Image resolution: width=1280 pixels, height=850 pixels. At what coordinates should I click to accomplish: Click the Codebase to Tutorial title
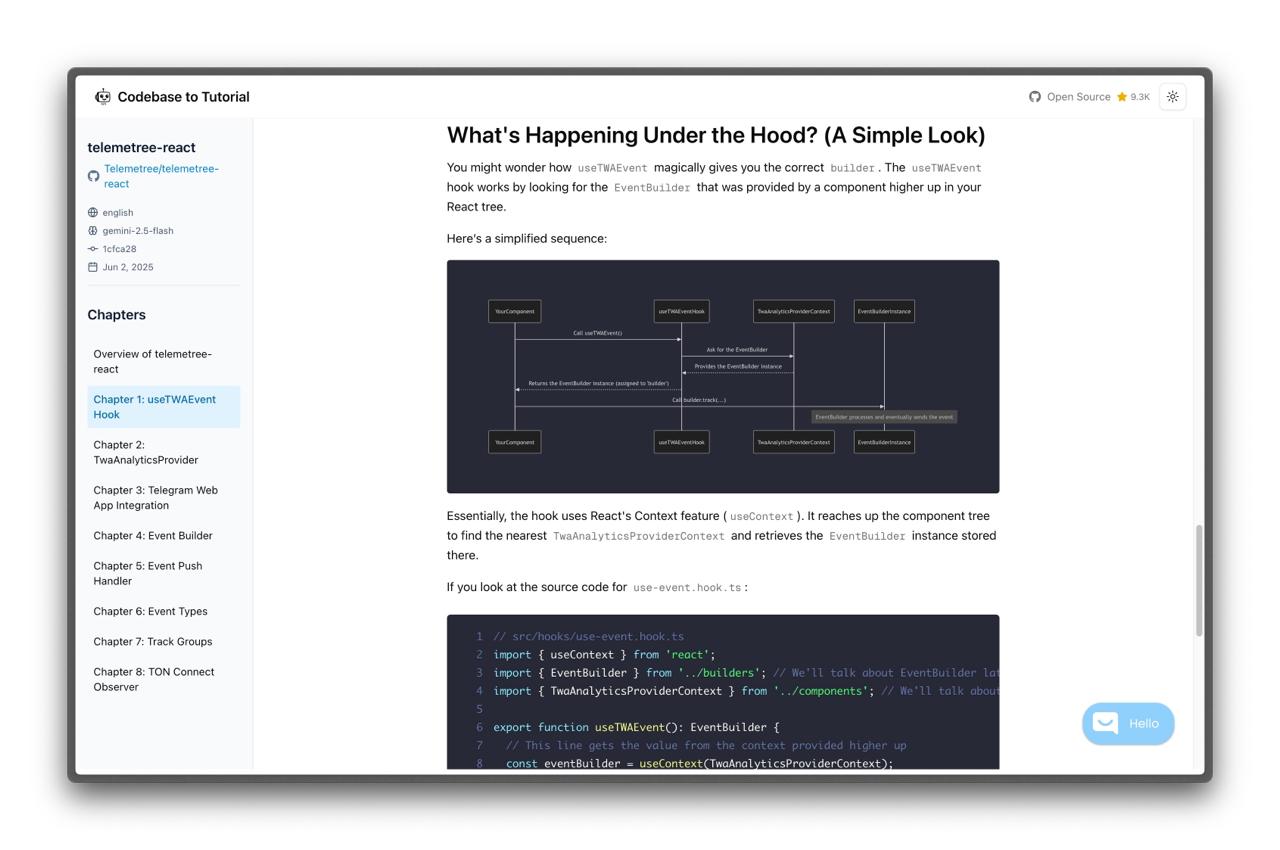point(183,97)
